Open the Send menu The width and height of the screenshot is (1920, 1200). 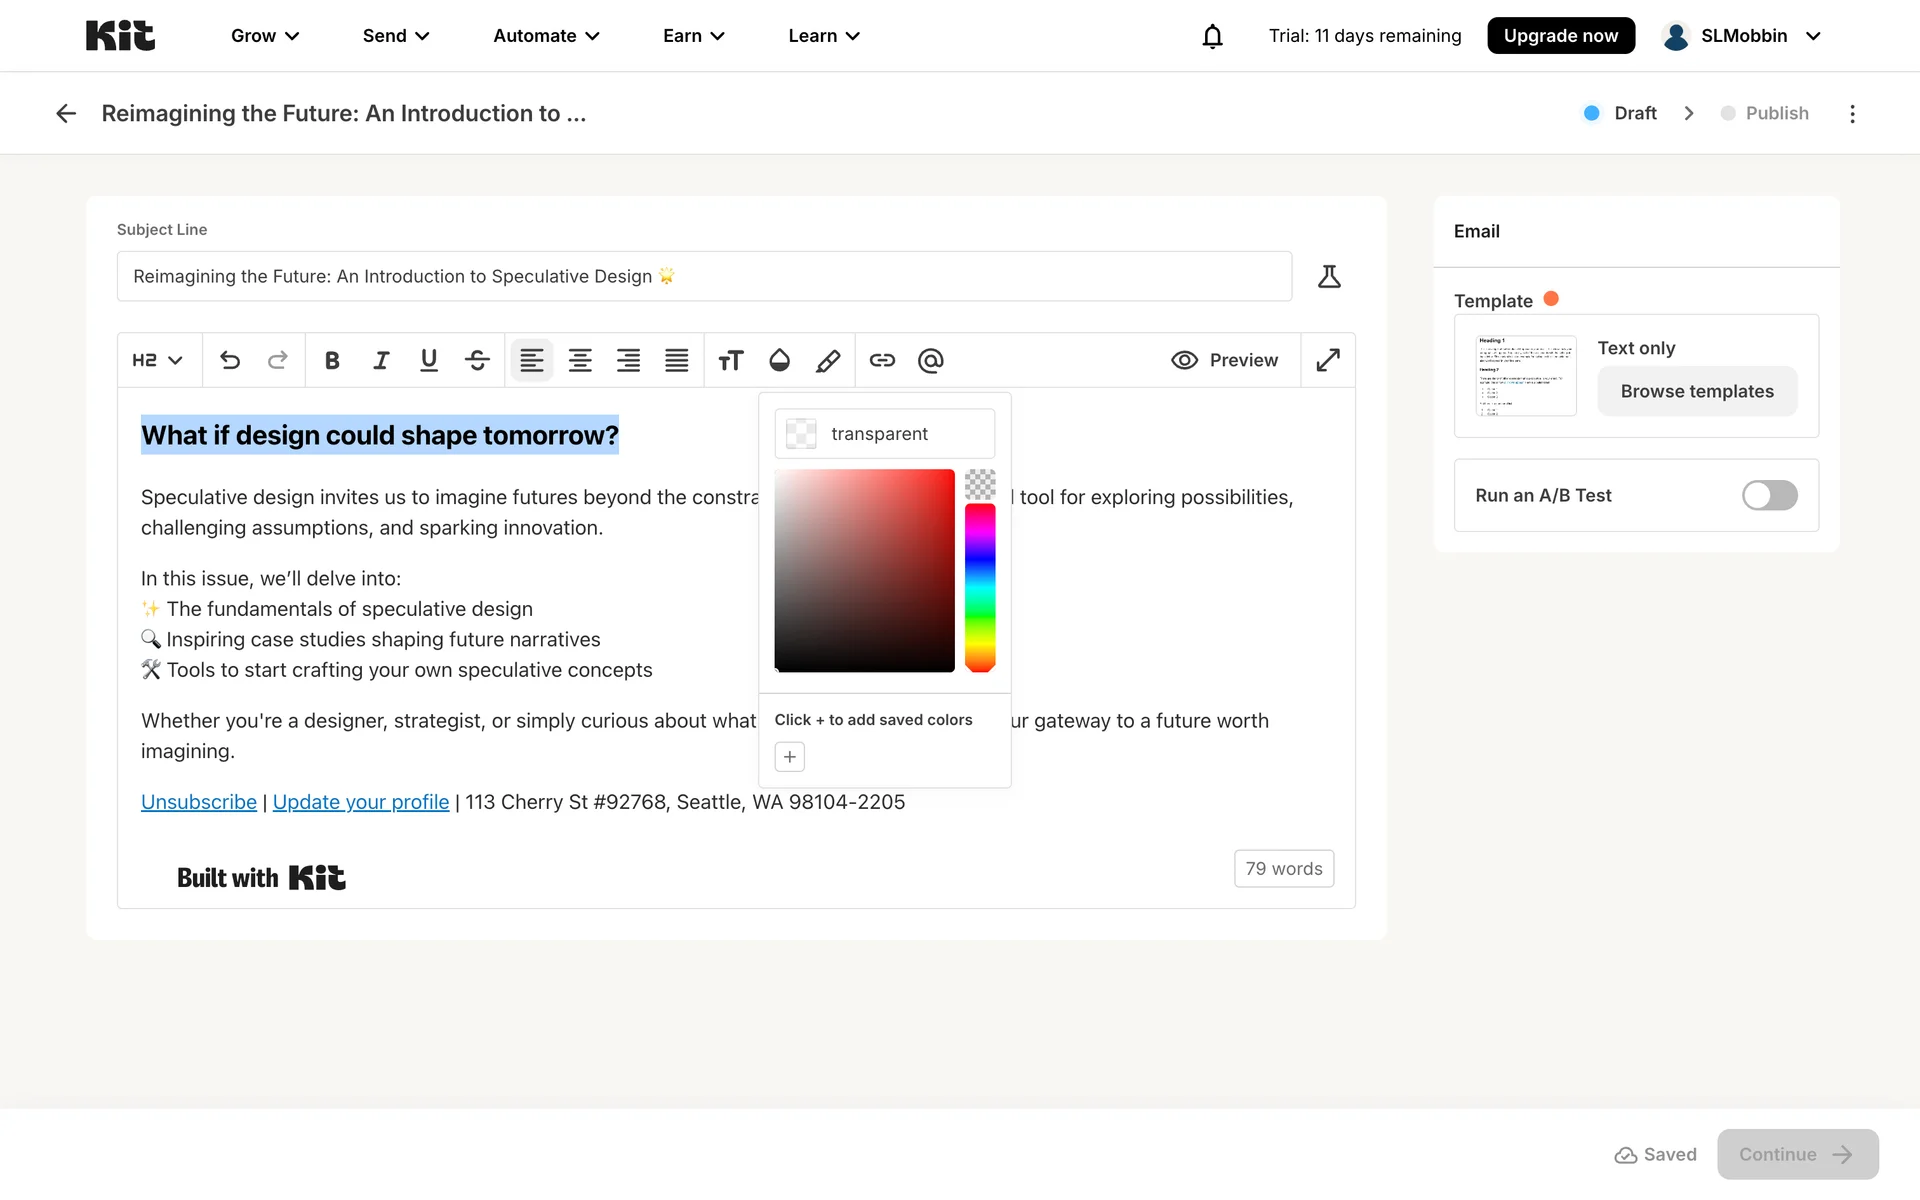[x=396, y=36]
